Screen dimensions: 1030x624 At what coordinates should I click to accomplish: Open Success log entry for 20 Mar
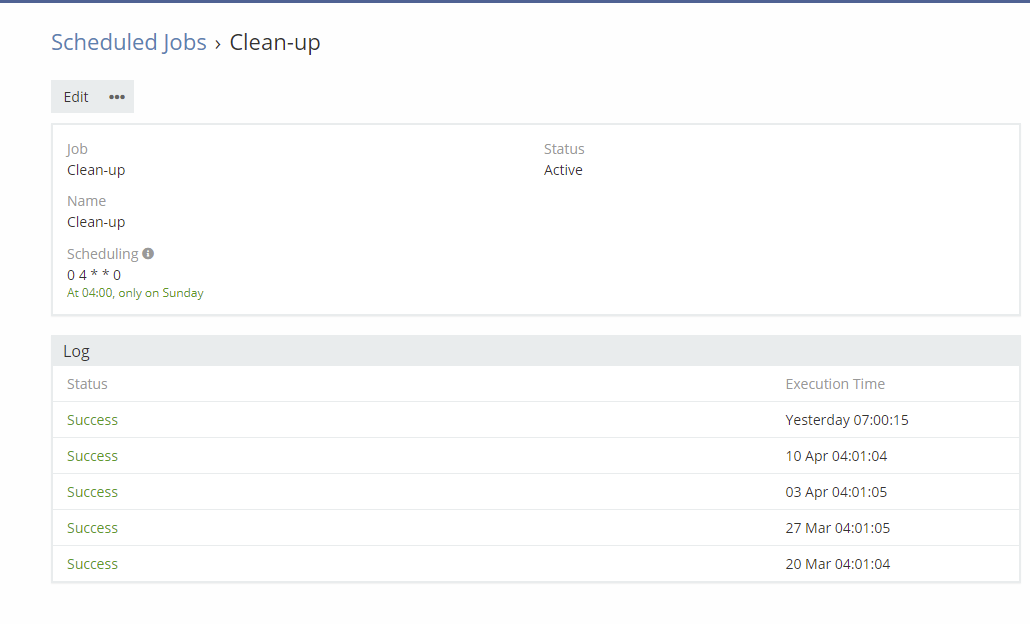click(92, 564)
